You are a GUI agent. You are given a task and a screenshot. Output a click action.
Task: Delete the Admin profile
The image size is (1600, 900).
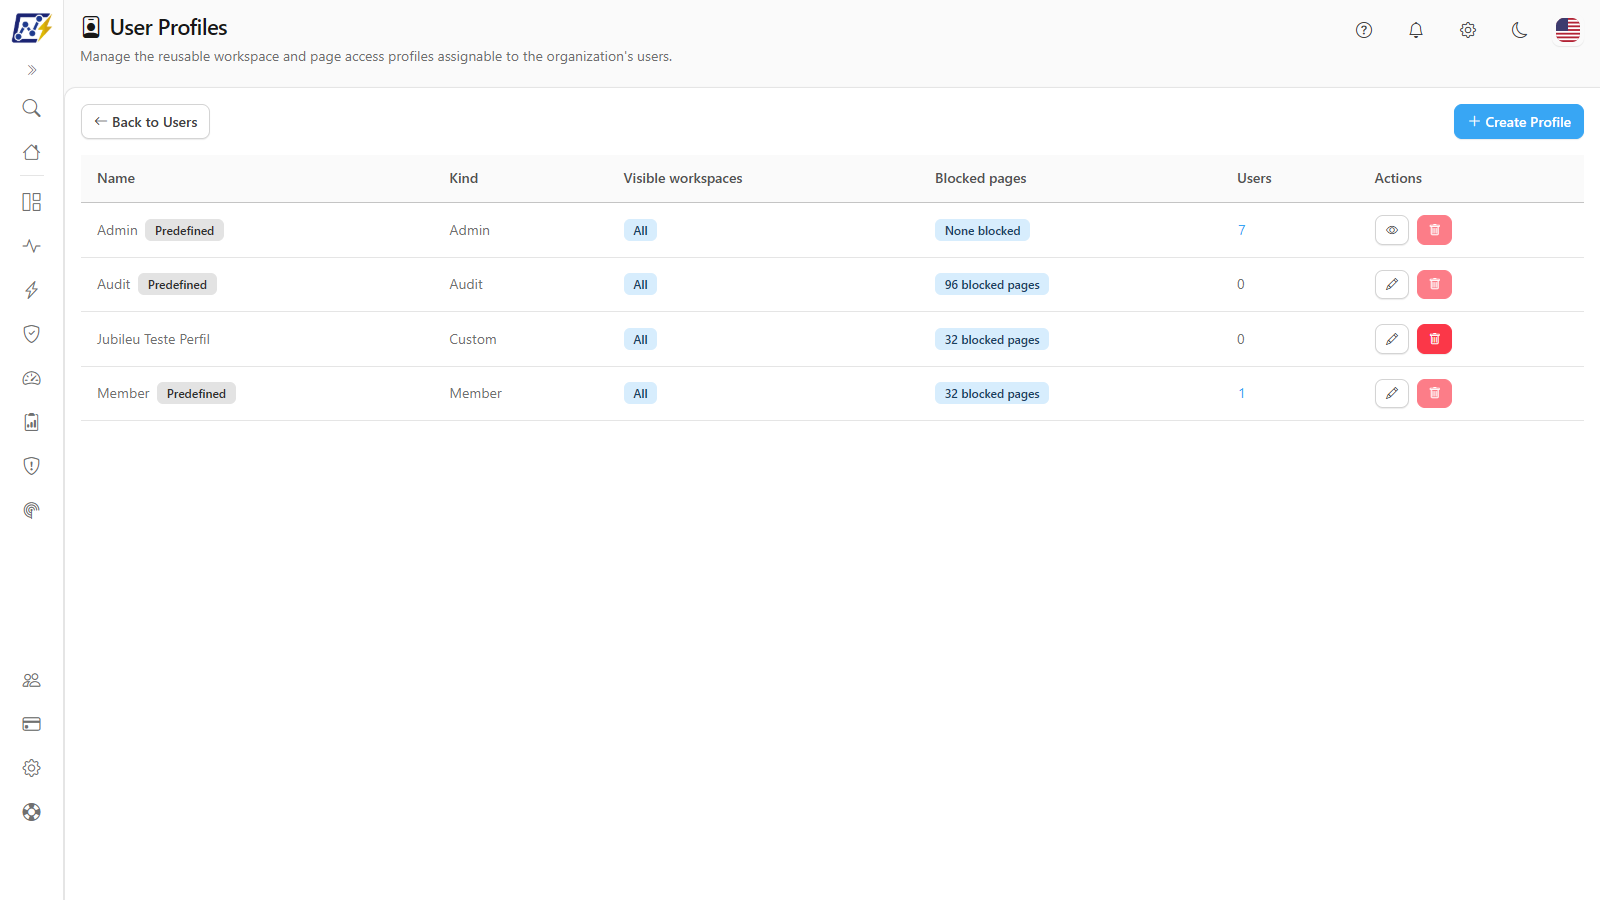[x=1434, y=230]
